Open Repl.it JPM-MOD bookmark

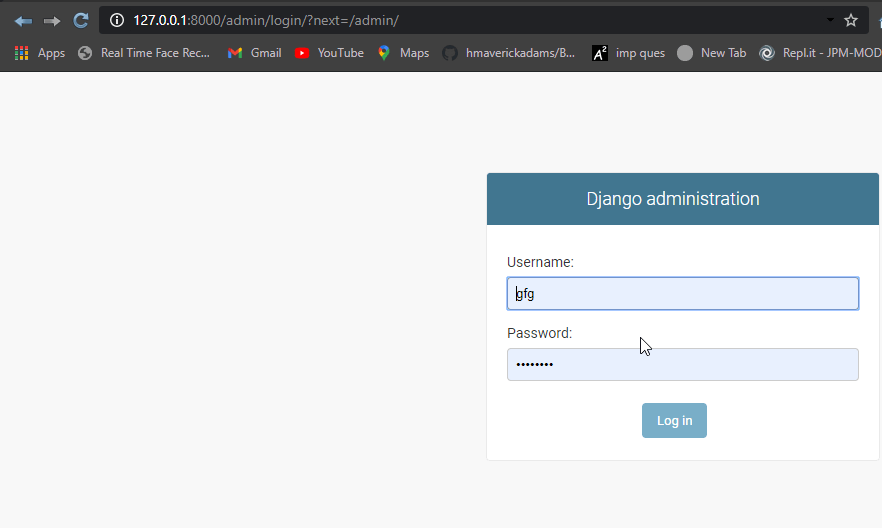tap(821, 53)
